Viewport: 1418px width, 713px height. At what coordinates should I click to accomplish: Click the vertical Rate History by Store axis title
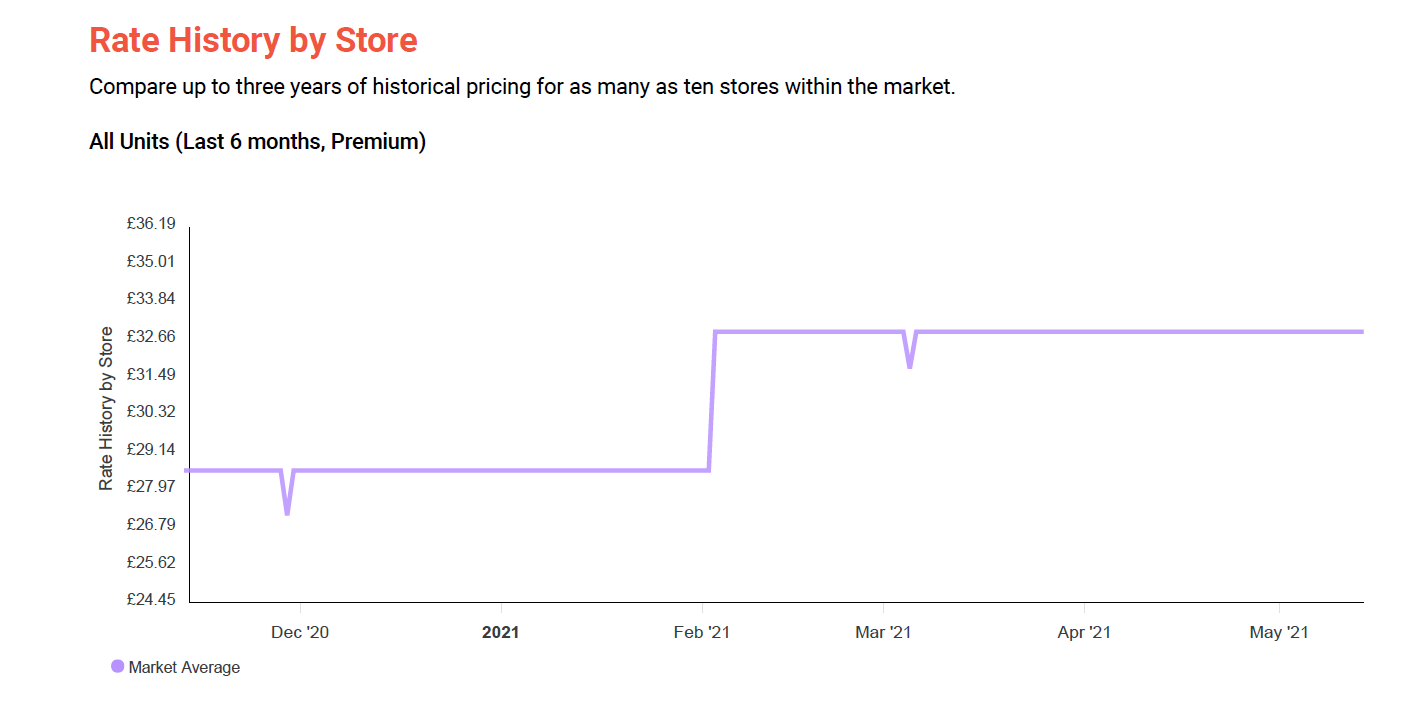tap(106, 408)
